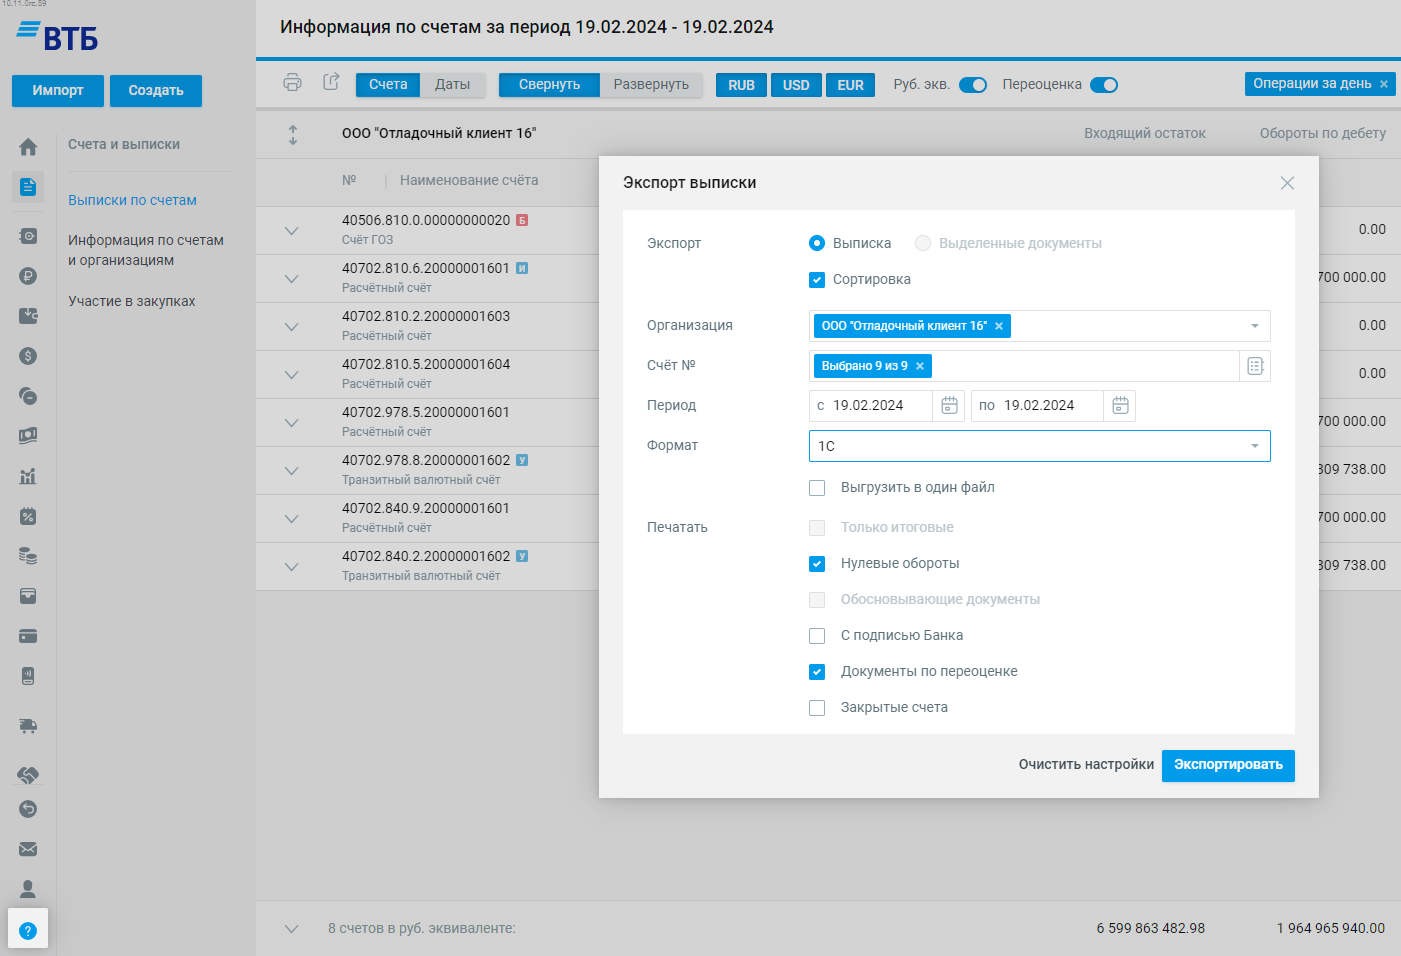
Task: Click the printer icon in the toolbar
Action: pyautogui.click(x=292, y=83)
